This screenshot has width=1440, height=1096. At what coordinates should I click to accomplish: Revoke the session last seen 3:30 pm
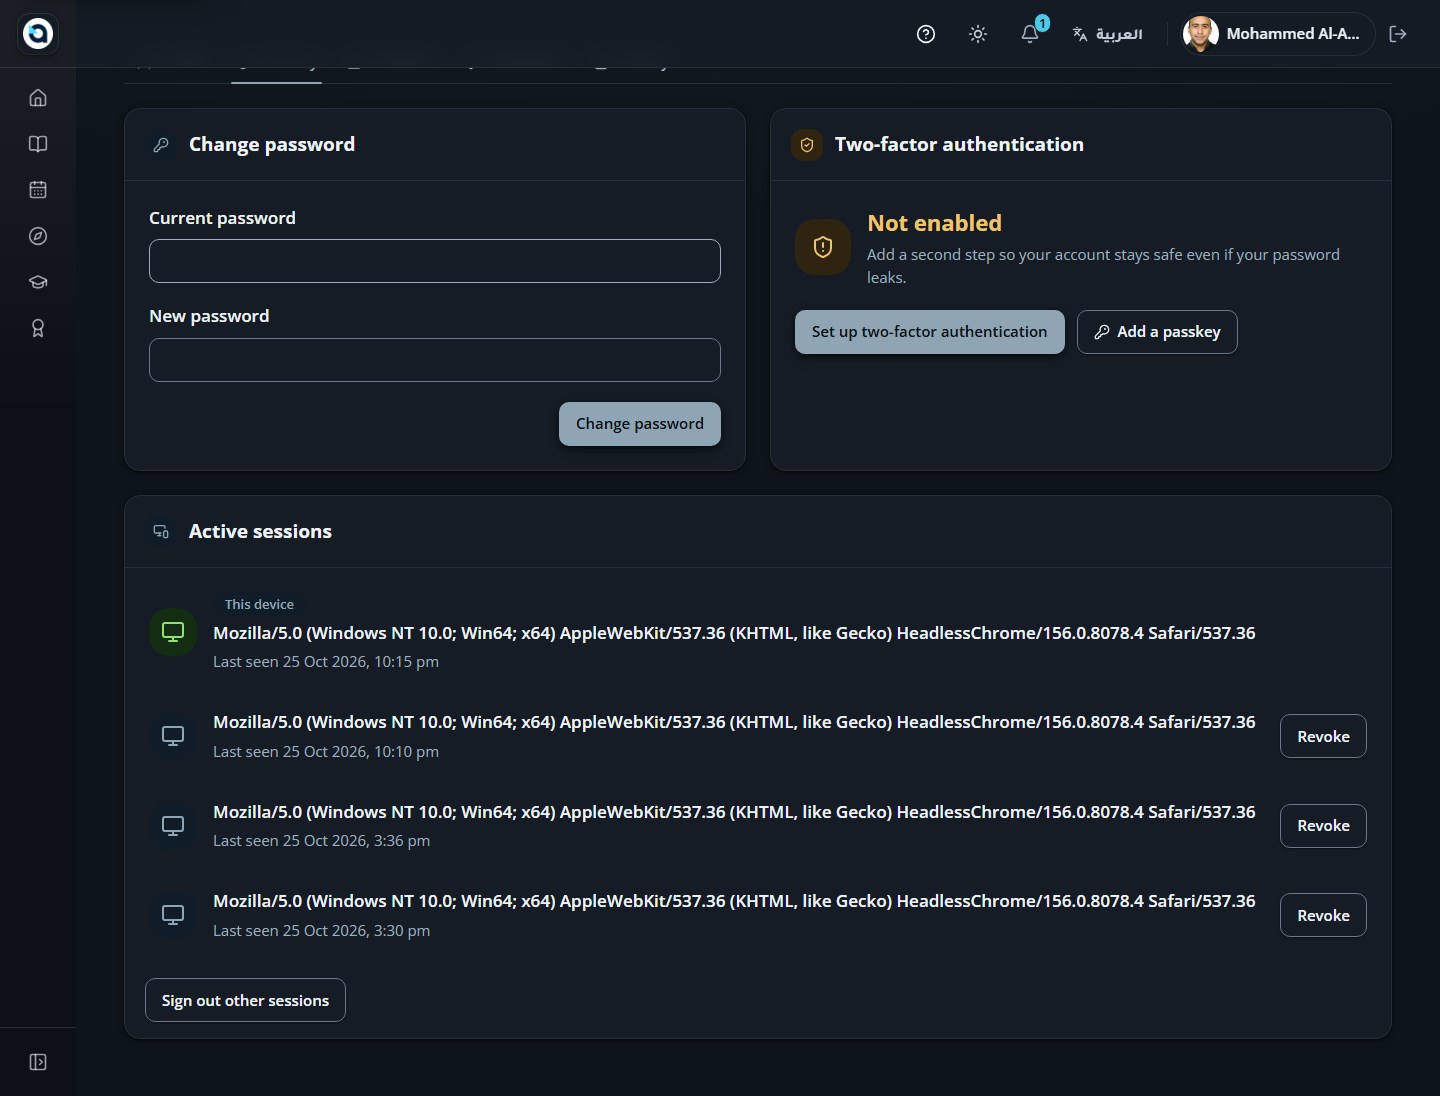point(1323,915)
